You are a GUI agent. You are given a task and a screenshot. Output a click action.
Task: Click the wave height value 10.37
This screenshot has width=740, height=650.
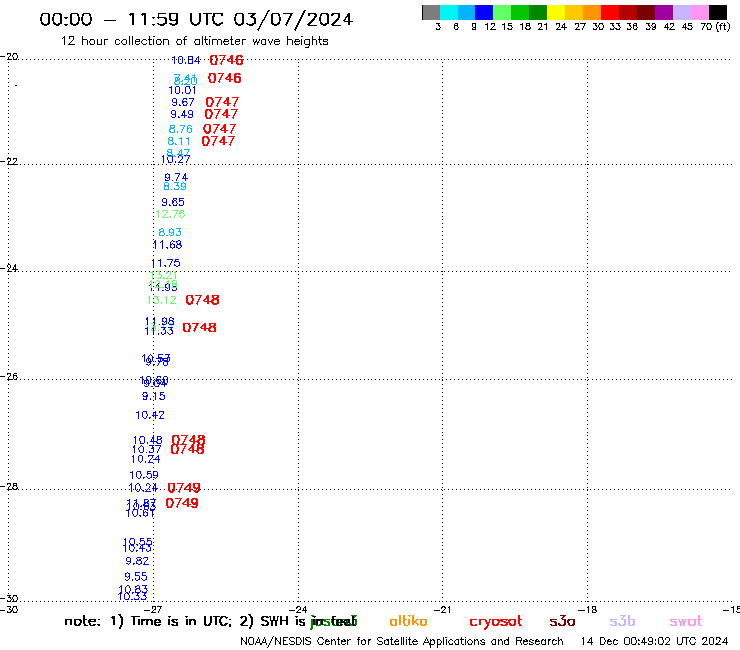click(x=147, y=450)
